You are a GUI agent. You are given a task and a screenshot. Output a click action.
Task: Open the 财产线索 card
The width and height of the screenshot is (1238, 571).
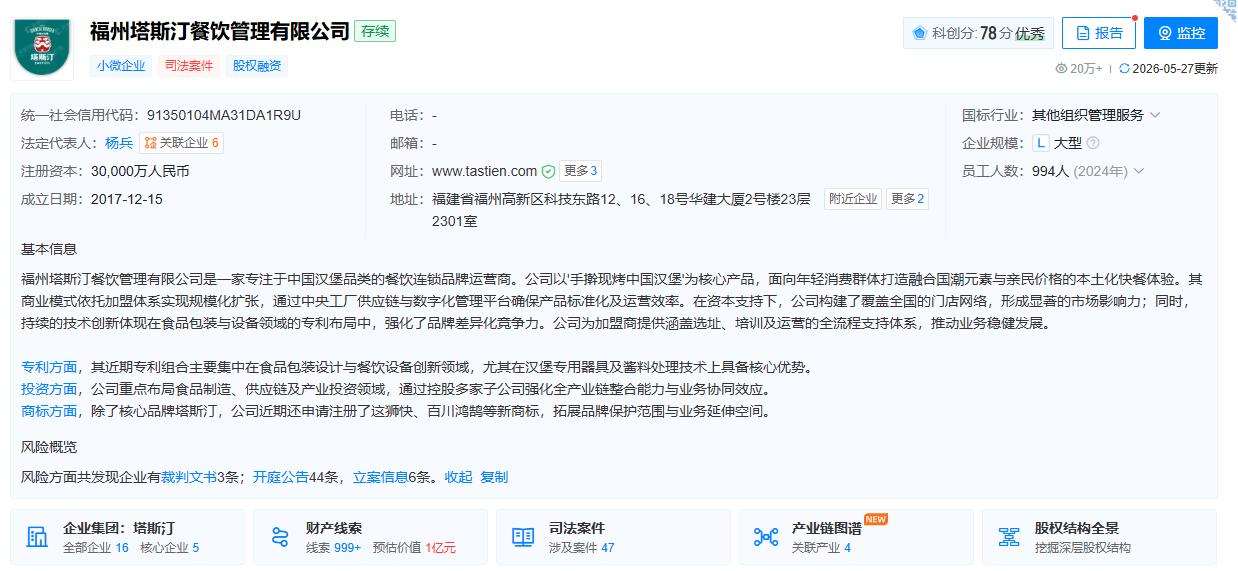tap(370, 537)
